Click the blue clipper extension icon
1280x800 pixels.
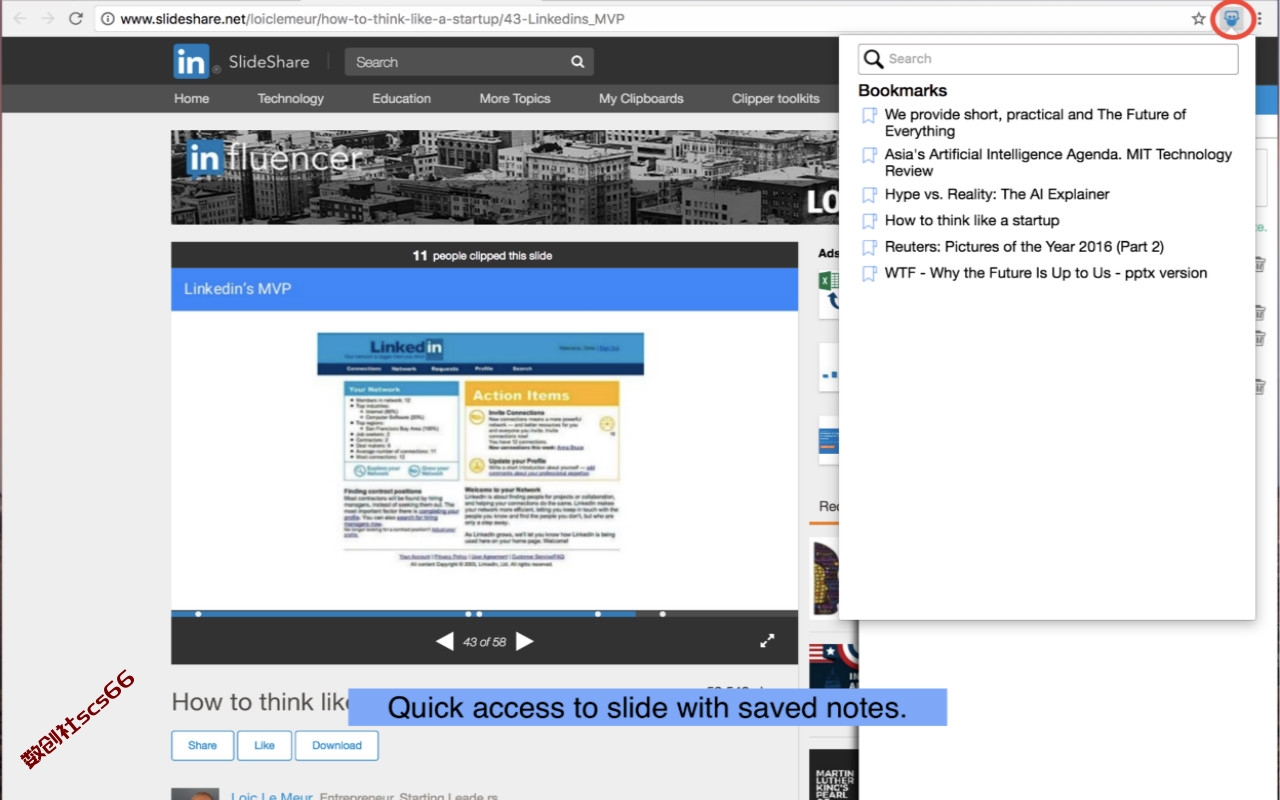(1232, 19)
